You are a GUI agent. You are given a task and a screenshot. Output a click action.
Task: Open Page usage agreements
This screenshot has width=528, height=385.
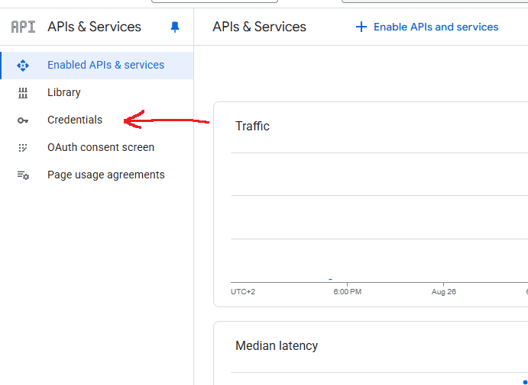tap(97, 175)
